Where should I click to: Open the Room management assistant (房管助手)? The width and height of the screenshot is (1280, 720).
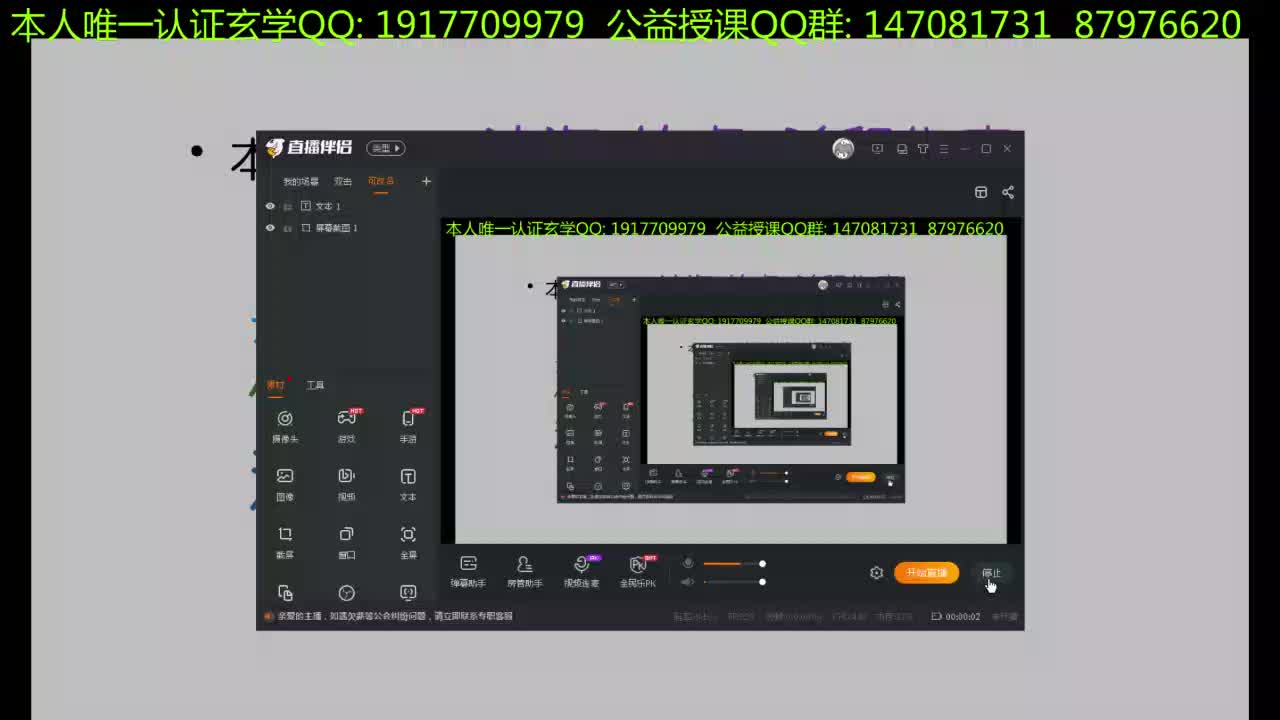524,571
